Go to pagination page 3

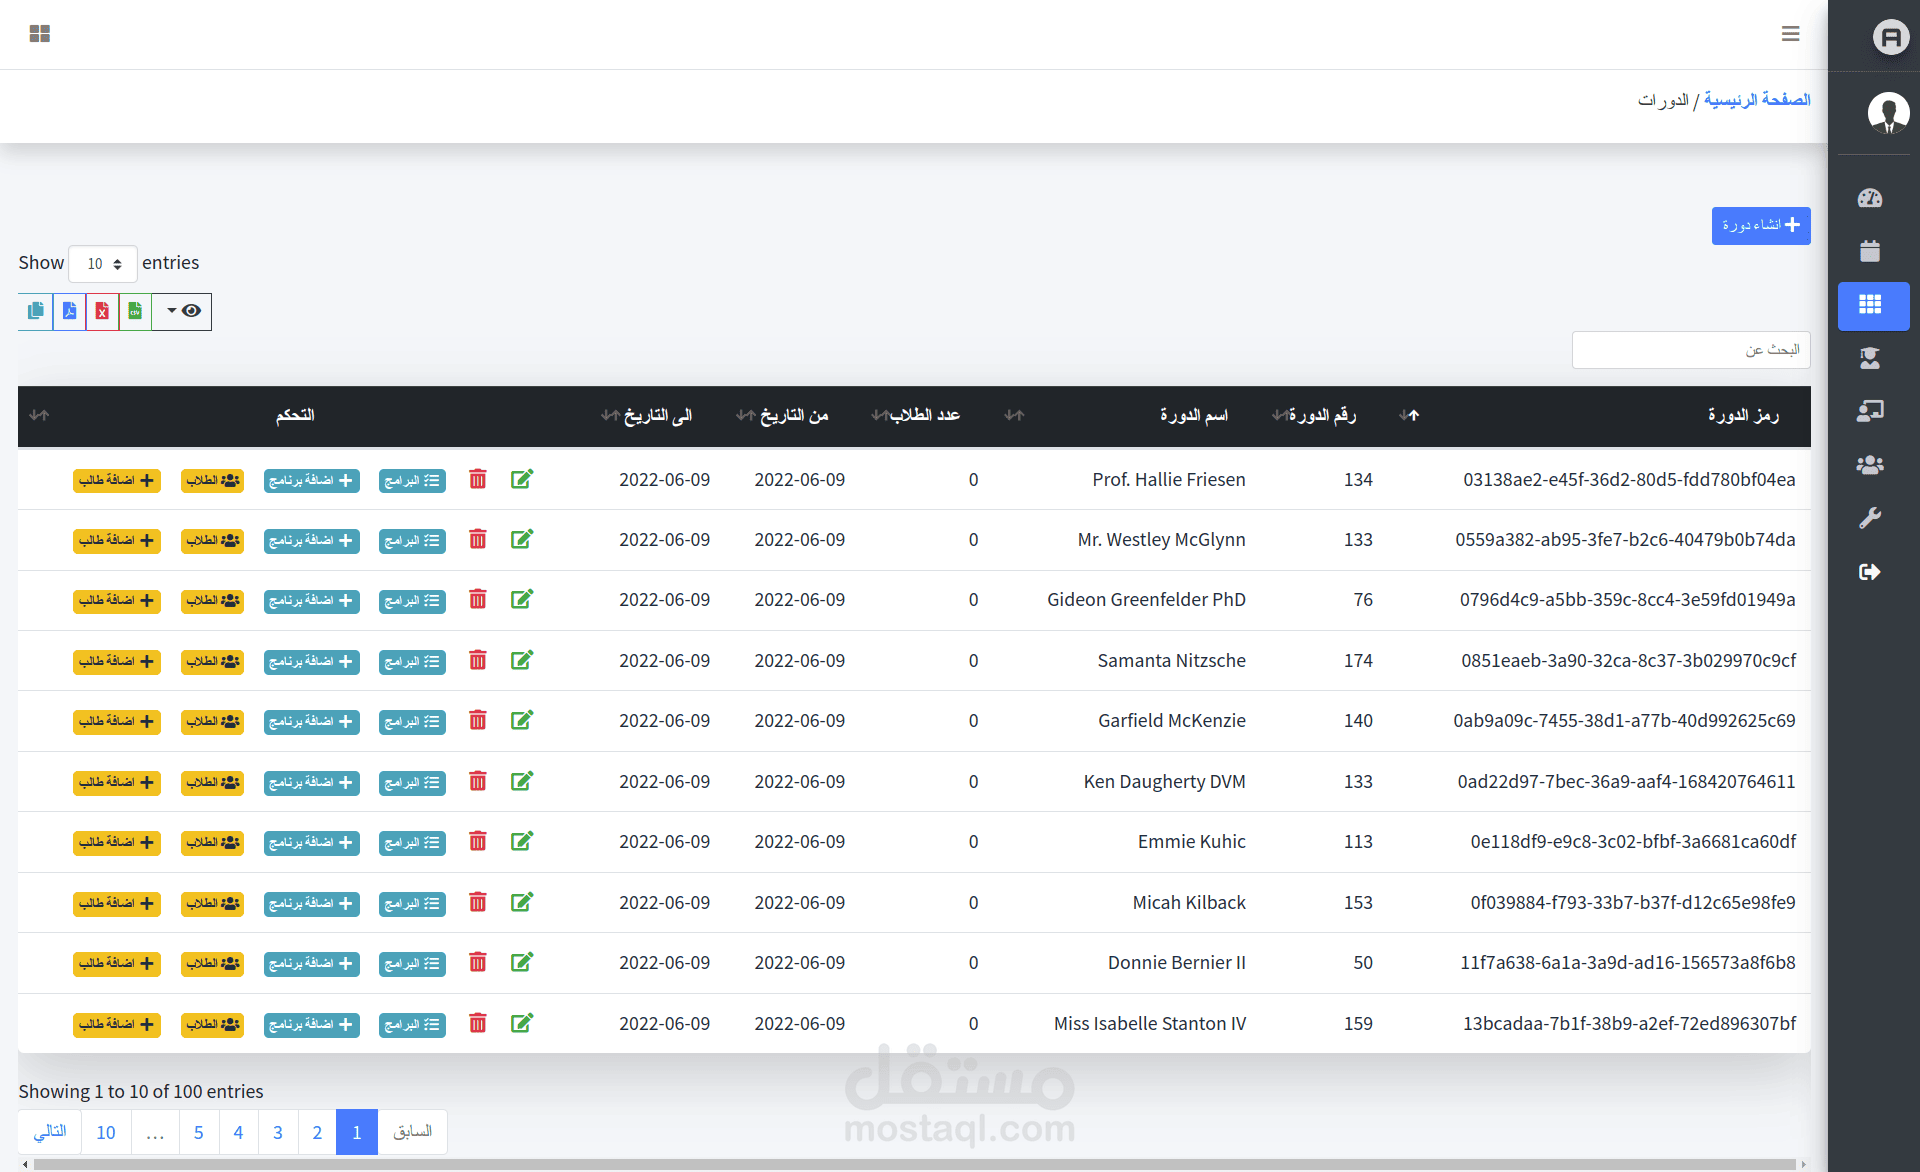point(278,1132)
